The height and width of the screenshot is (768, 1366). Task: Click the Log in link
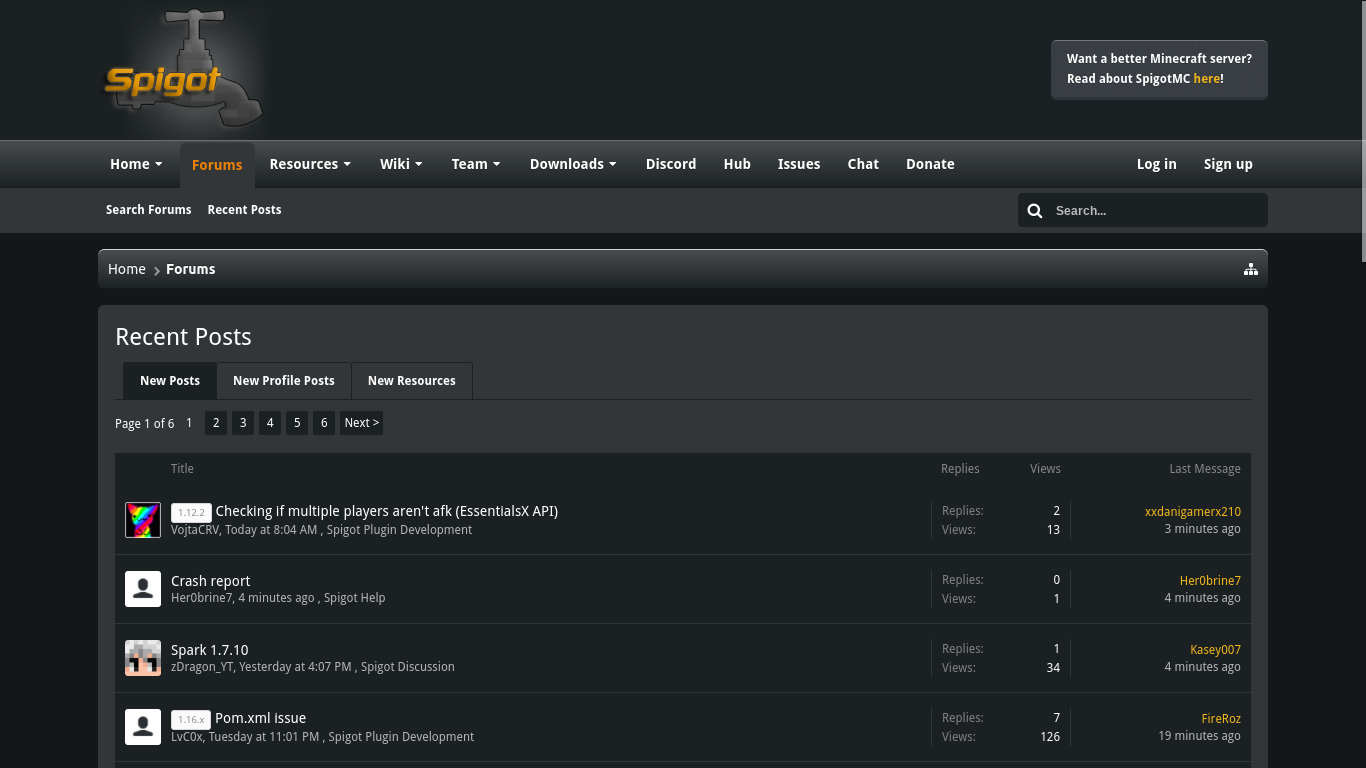coord(1156,164)
